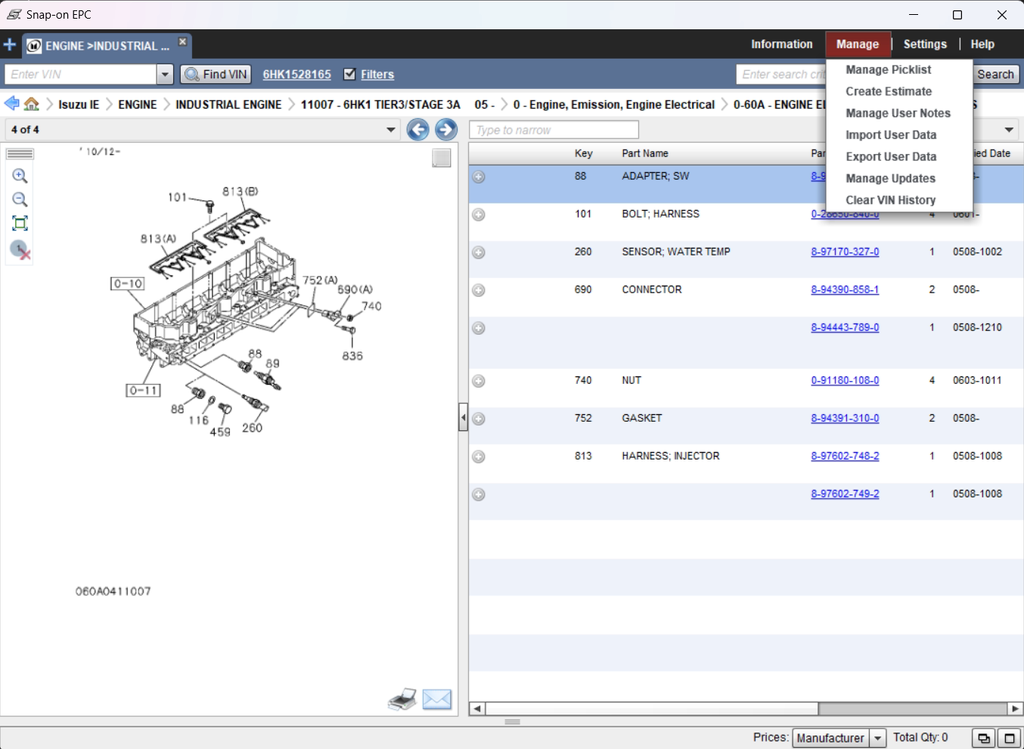Viewport: 1024px width, 749px height.
Task: Open the Filters link
Action: coord(377,74)
